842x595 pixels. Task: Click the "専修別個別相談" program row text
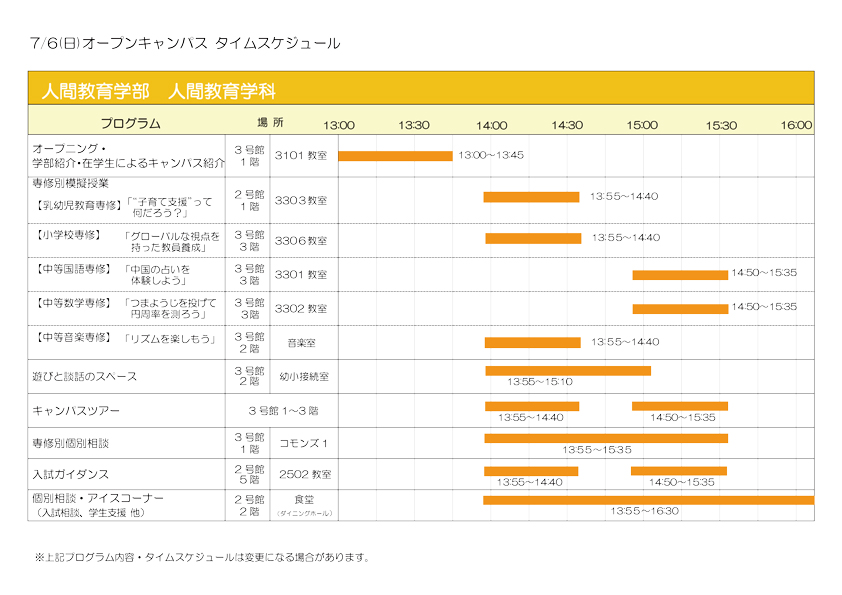coord(70,443)
